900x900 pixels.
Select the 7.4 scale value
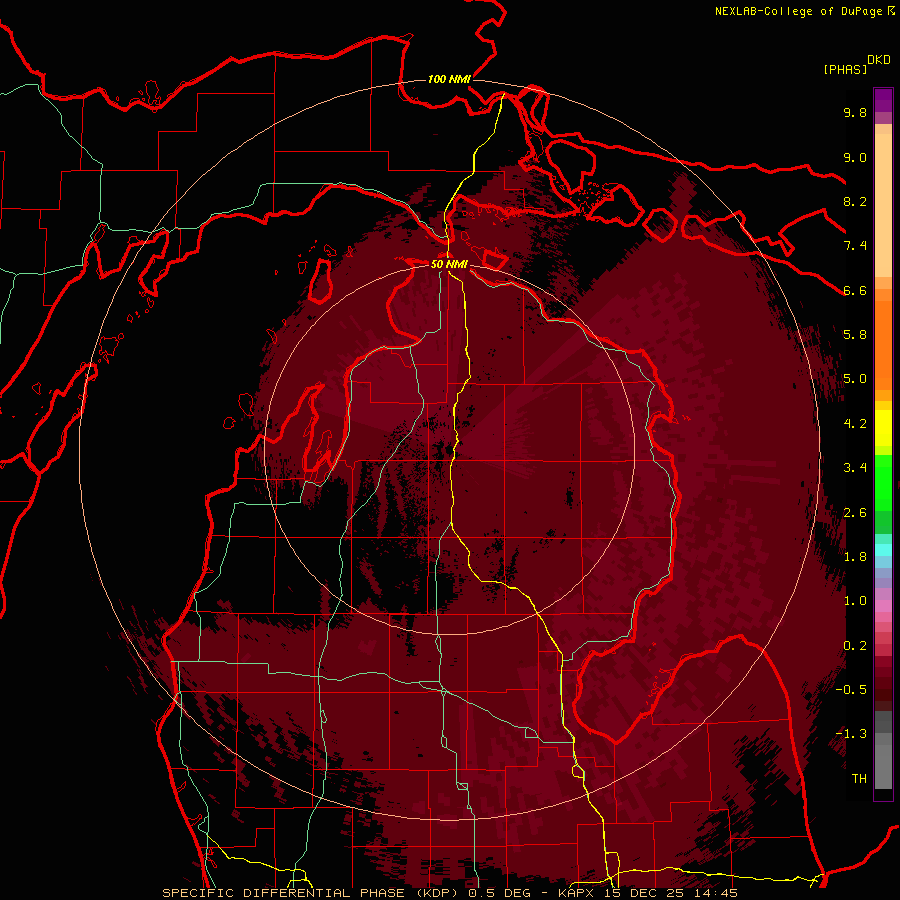[x=855, y=246]
